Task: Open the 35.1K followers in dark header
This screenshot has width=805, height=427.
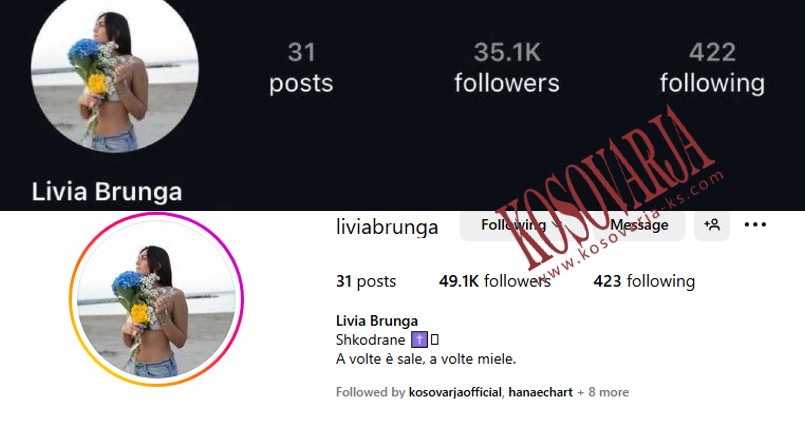Action: click(507, 68)
